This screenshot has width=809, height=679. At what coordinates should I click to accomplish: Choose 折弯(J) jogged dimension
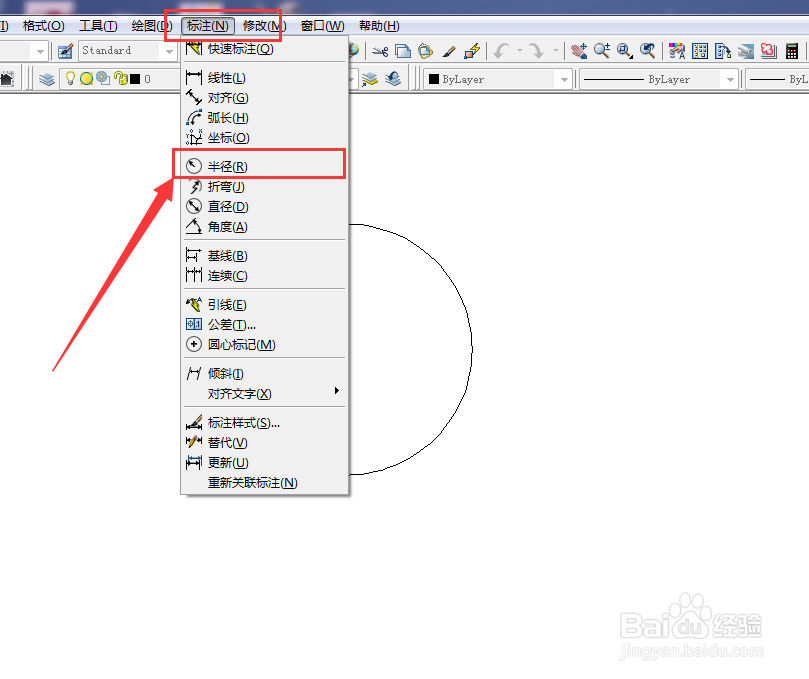point(265,186)
